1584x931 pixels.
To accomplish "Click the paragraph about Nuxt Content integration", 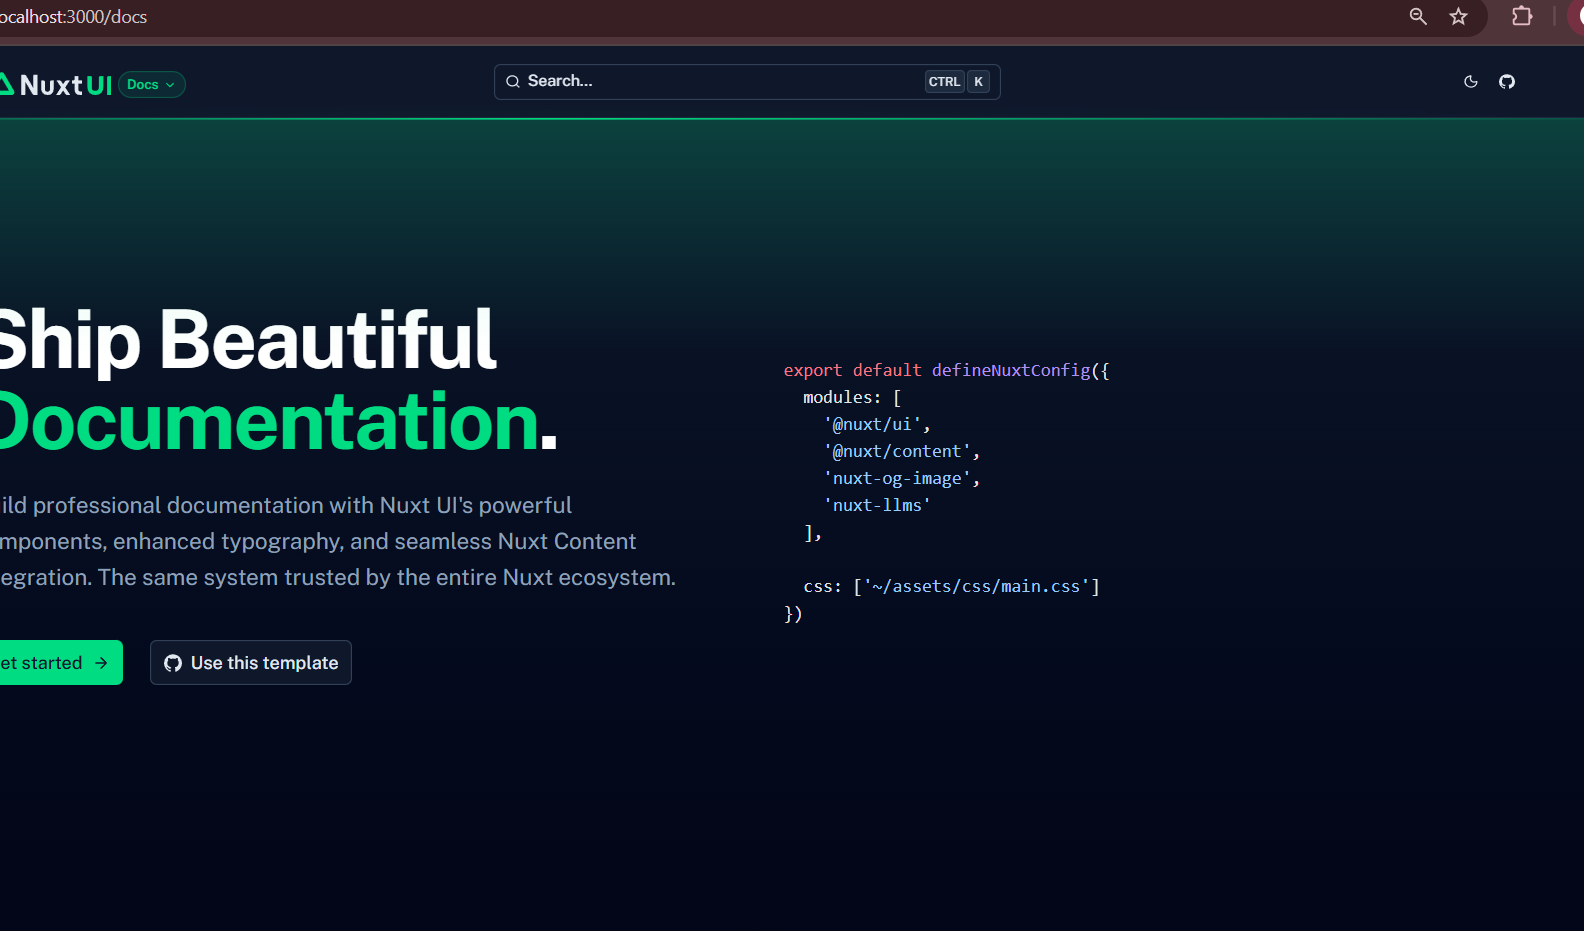I will (338, 542).
